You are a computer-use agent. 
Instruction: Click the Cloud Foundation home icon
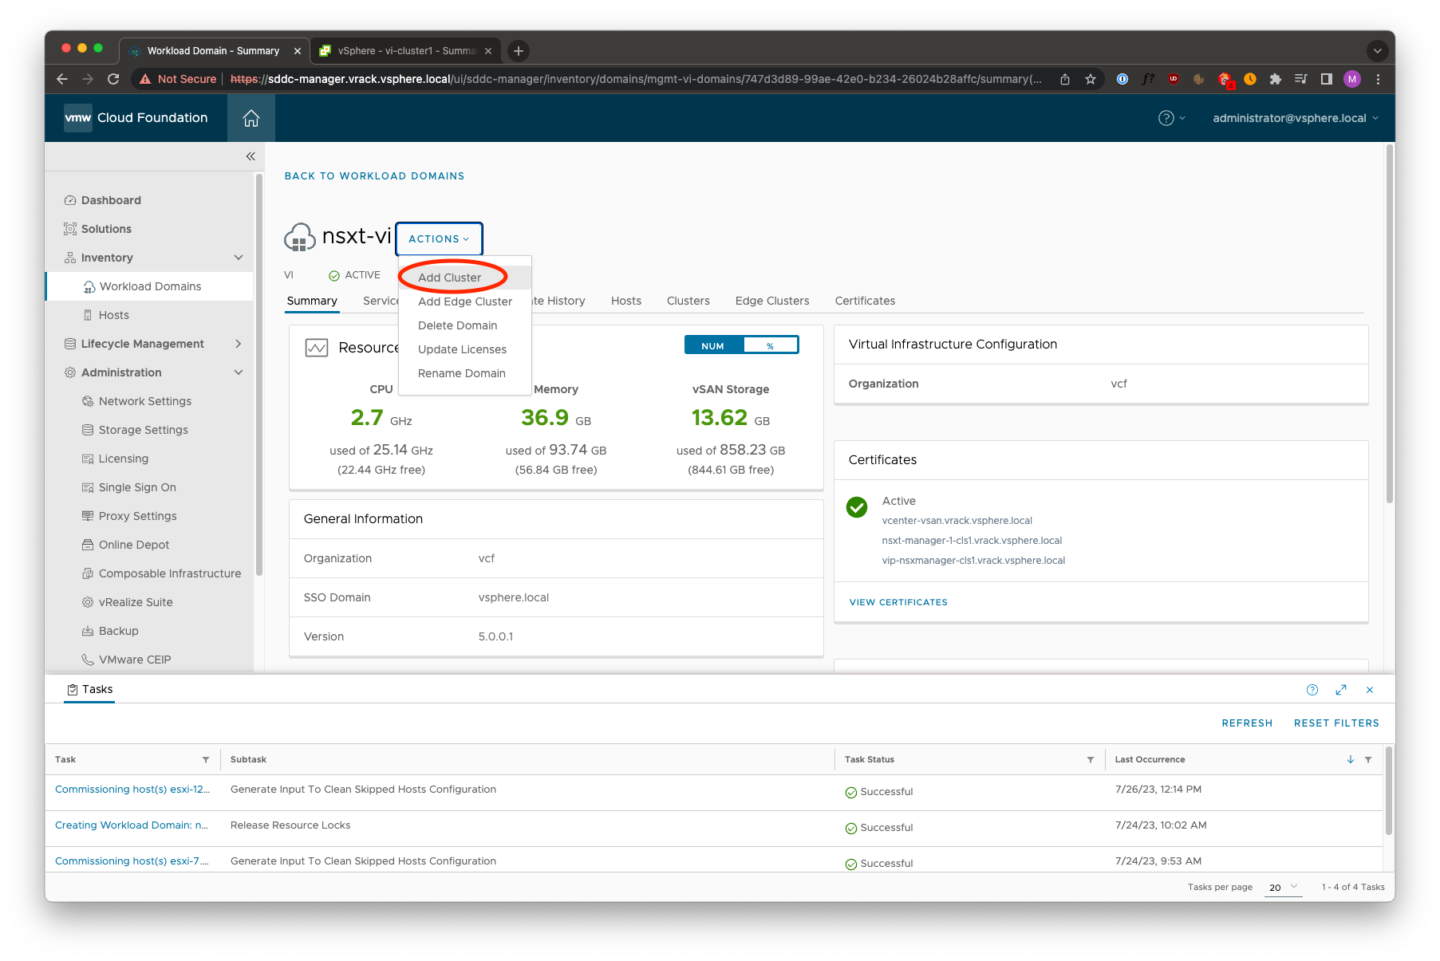coord(250,117)
